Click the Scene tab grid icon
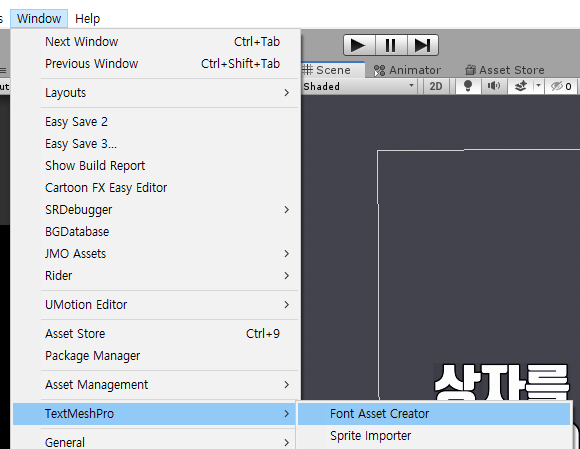The height and width of the screenshot is (449, 580). pos(307,70)
